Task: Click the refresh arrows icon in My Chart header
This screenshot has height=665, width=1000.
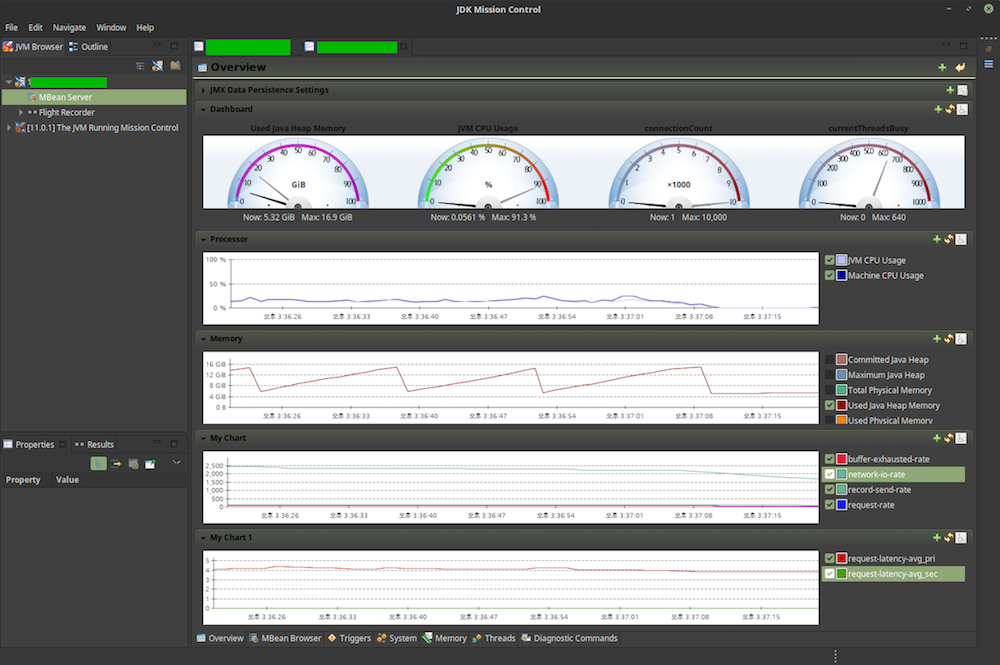Action: click(x=949, y=438)
